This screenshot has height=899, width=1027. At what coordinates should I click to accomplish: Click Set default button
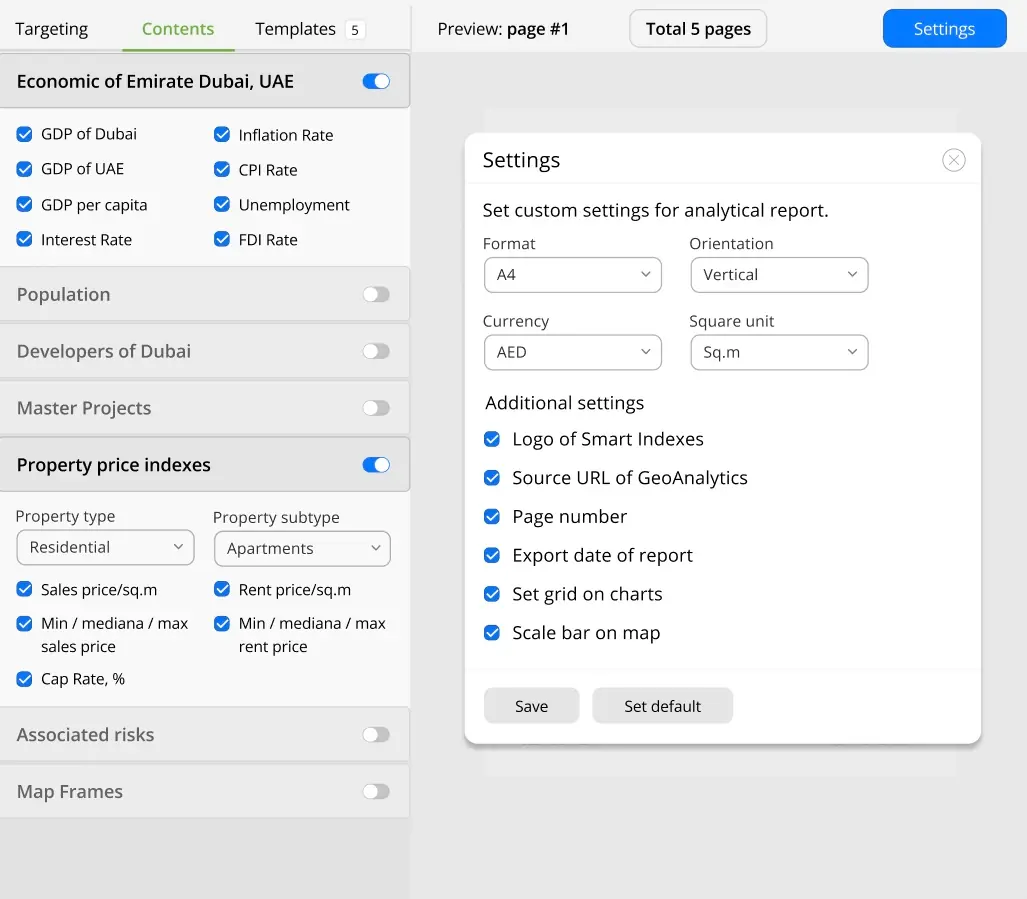pyautogui.click(x=662, y=706)
